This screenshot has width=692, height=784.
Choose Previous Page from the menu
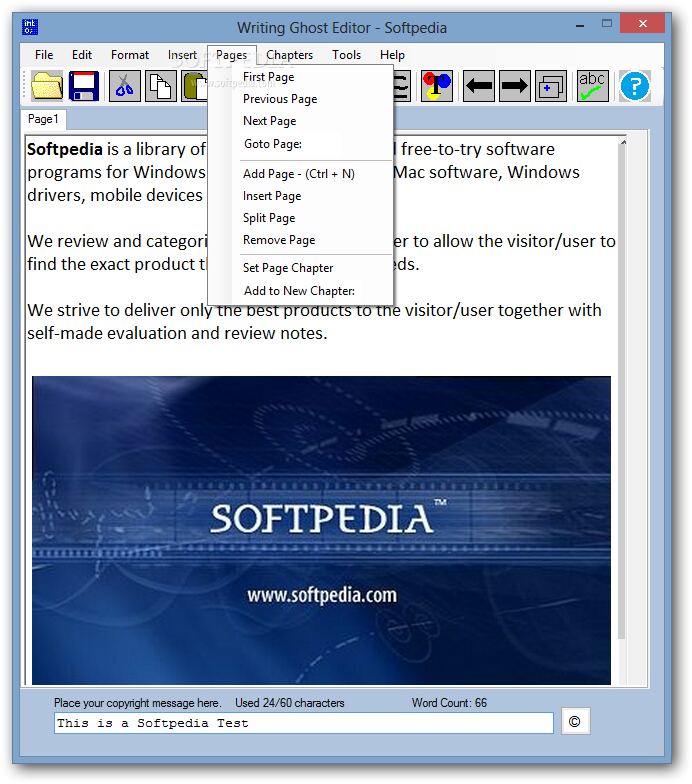pyautogui.click(x=300, y=99)
